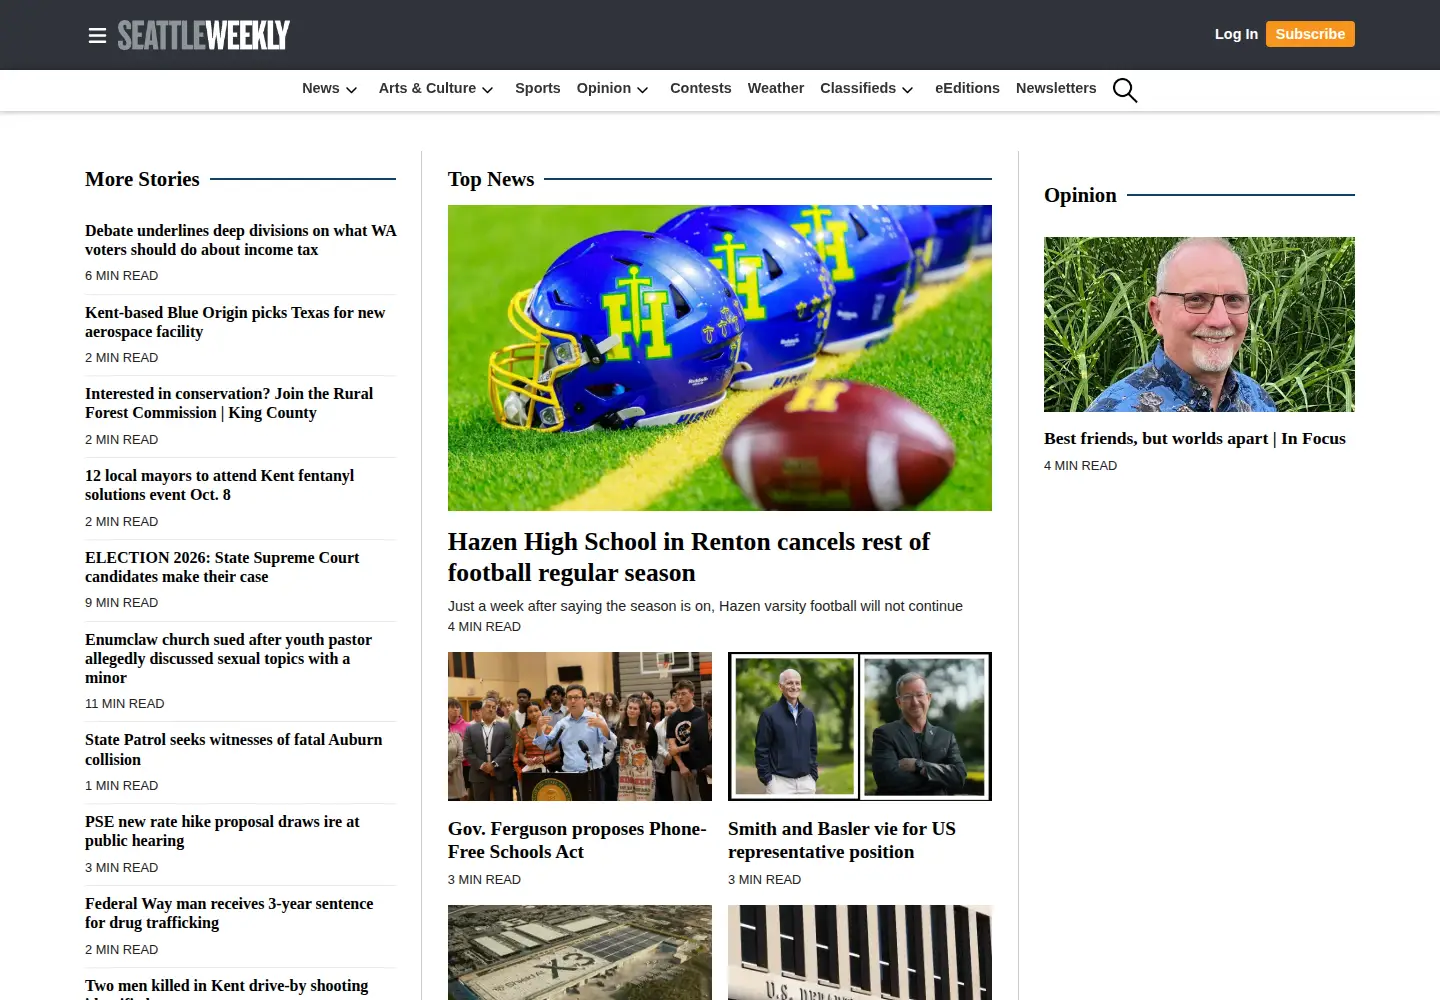Click the 9 MIN READ label
This screenshot has width=1440, height=1000.
point(122,603)
